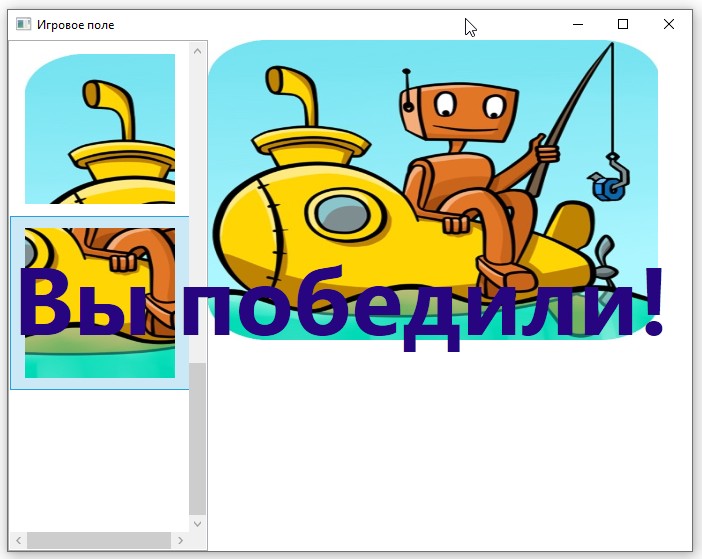The image size is (702, 559).
Task: Close the Игровое поле window
Action: coord(668,24)
